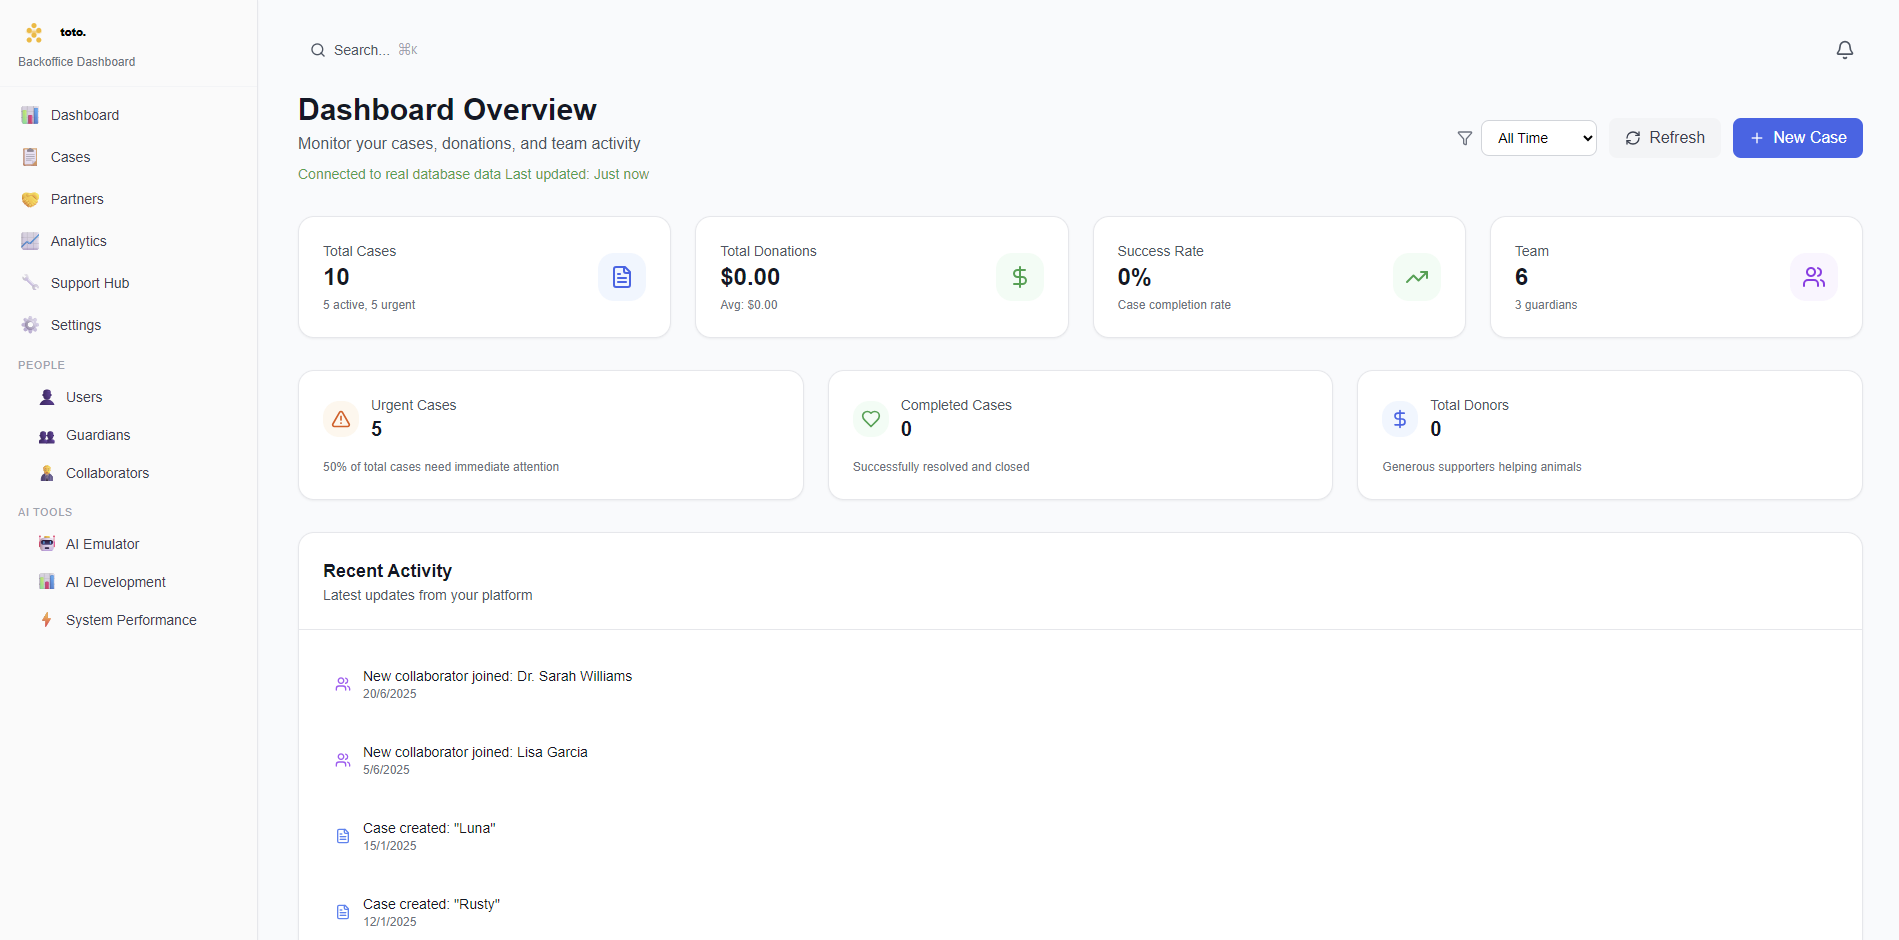Open Dashboard in the sidebar
The image size is (1899, 940).
128,115
